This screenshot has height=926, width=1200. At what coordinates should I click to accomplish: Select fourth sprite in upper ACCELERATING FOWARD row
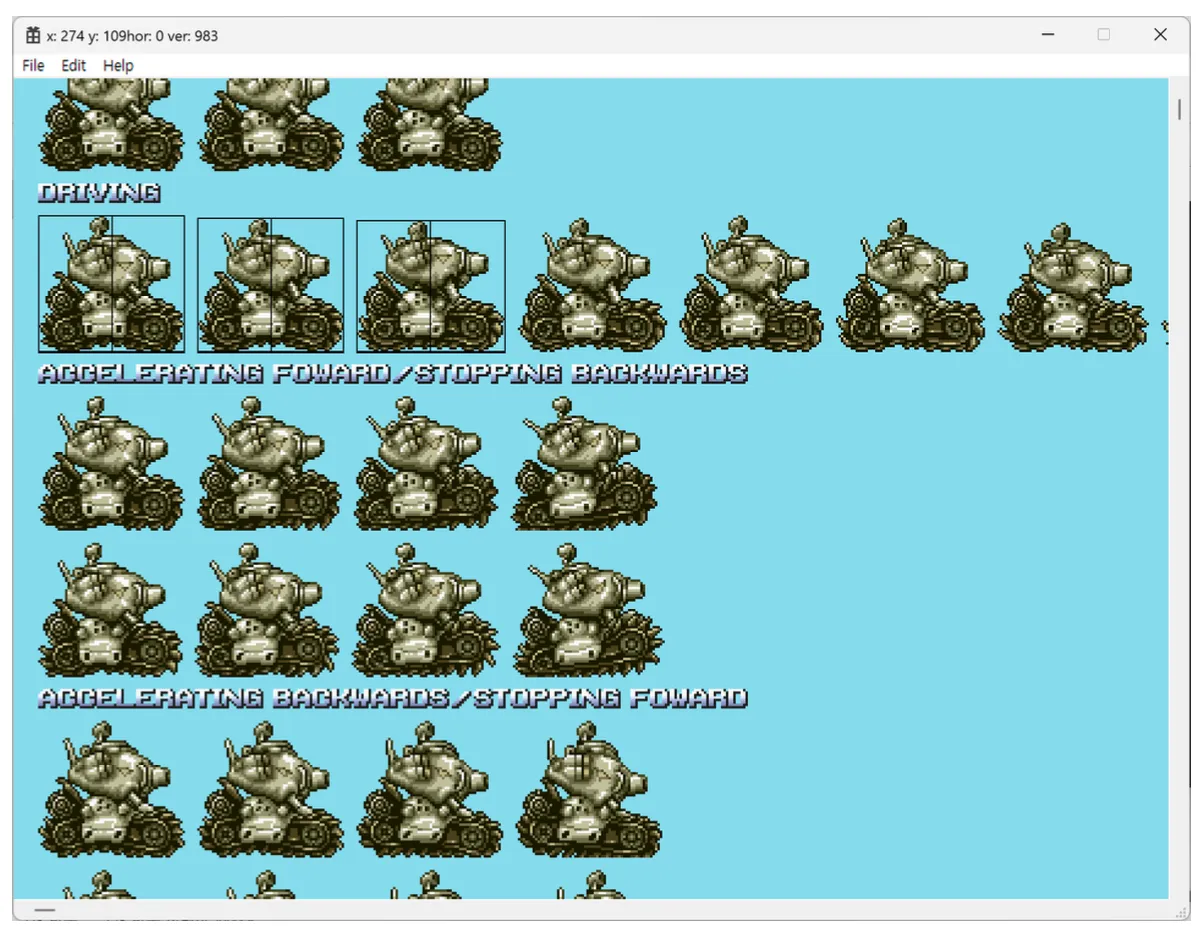pos(585,463)
